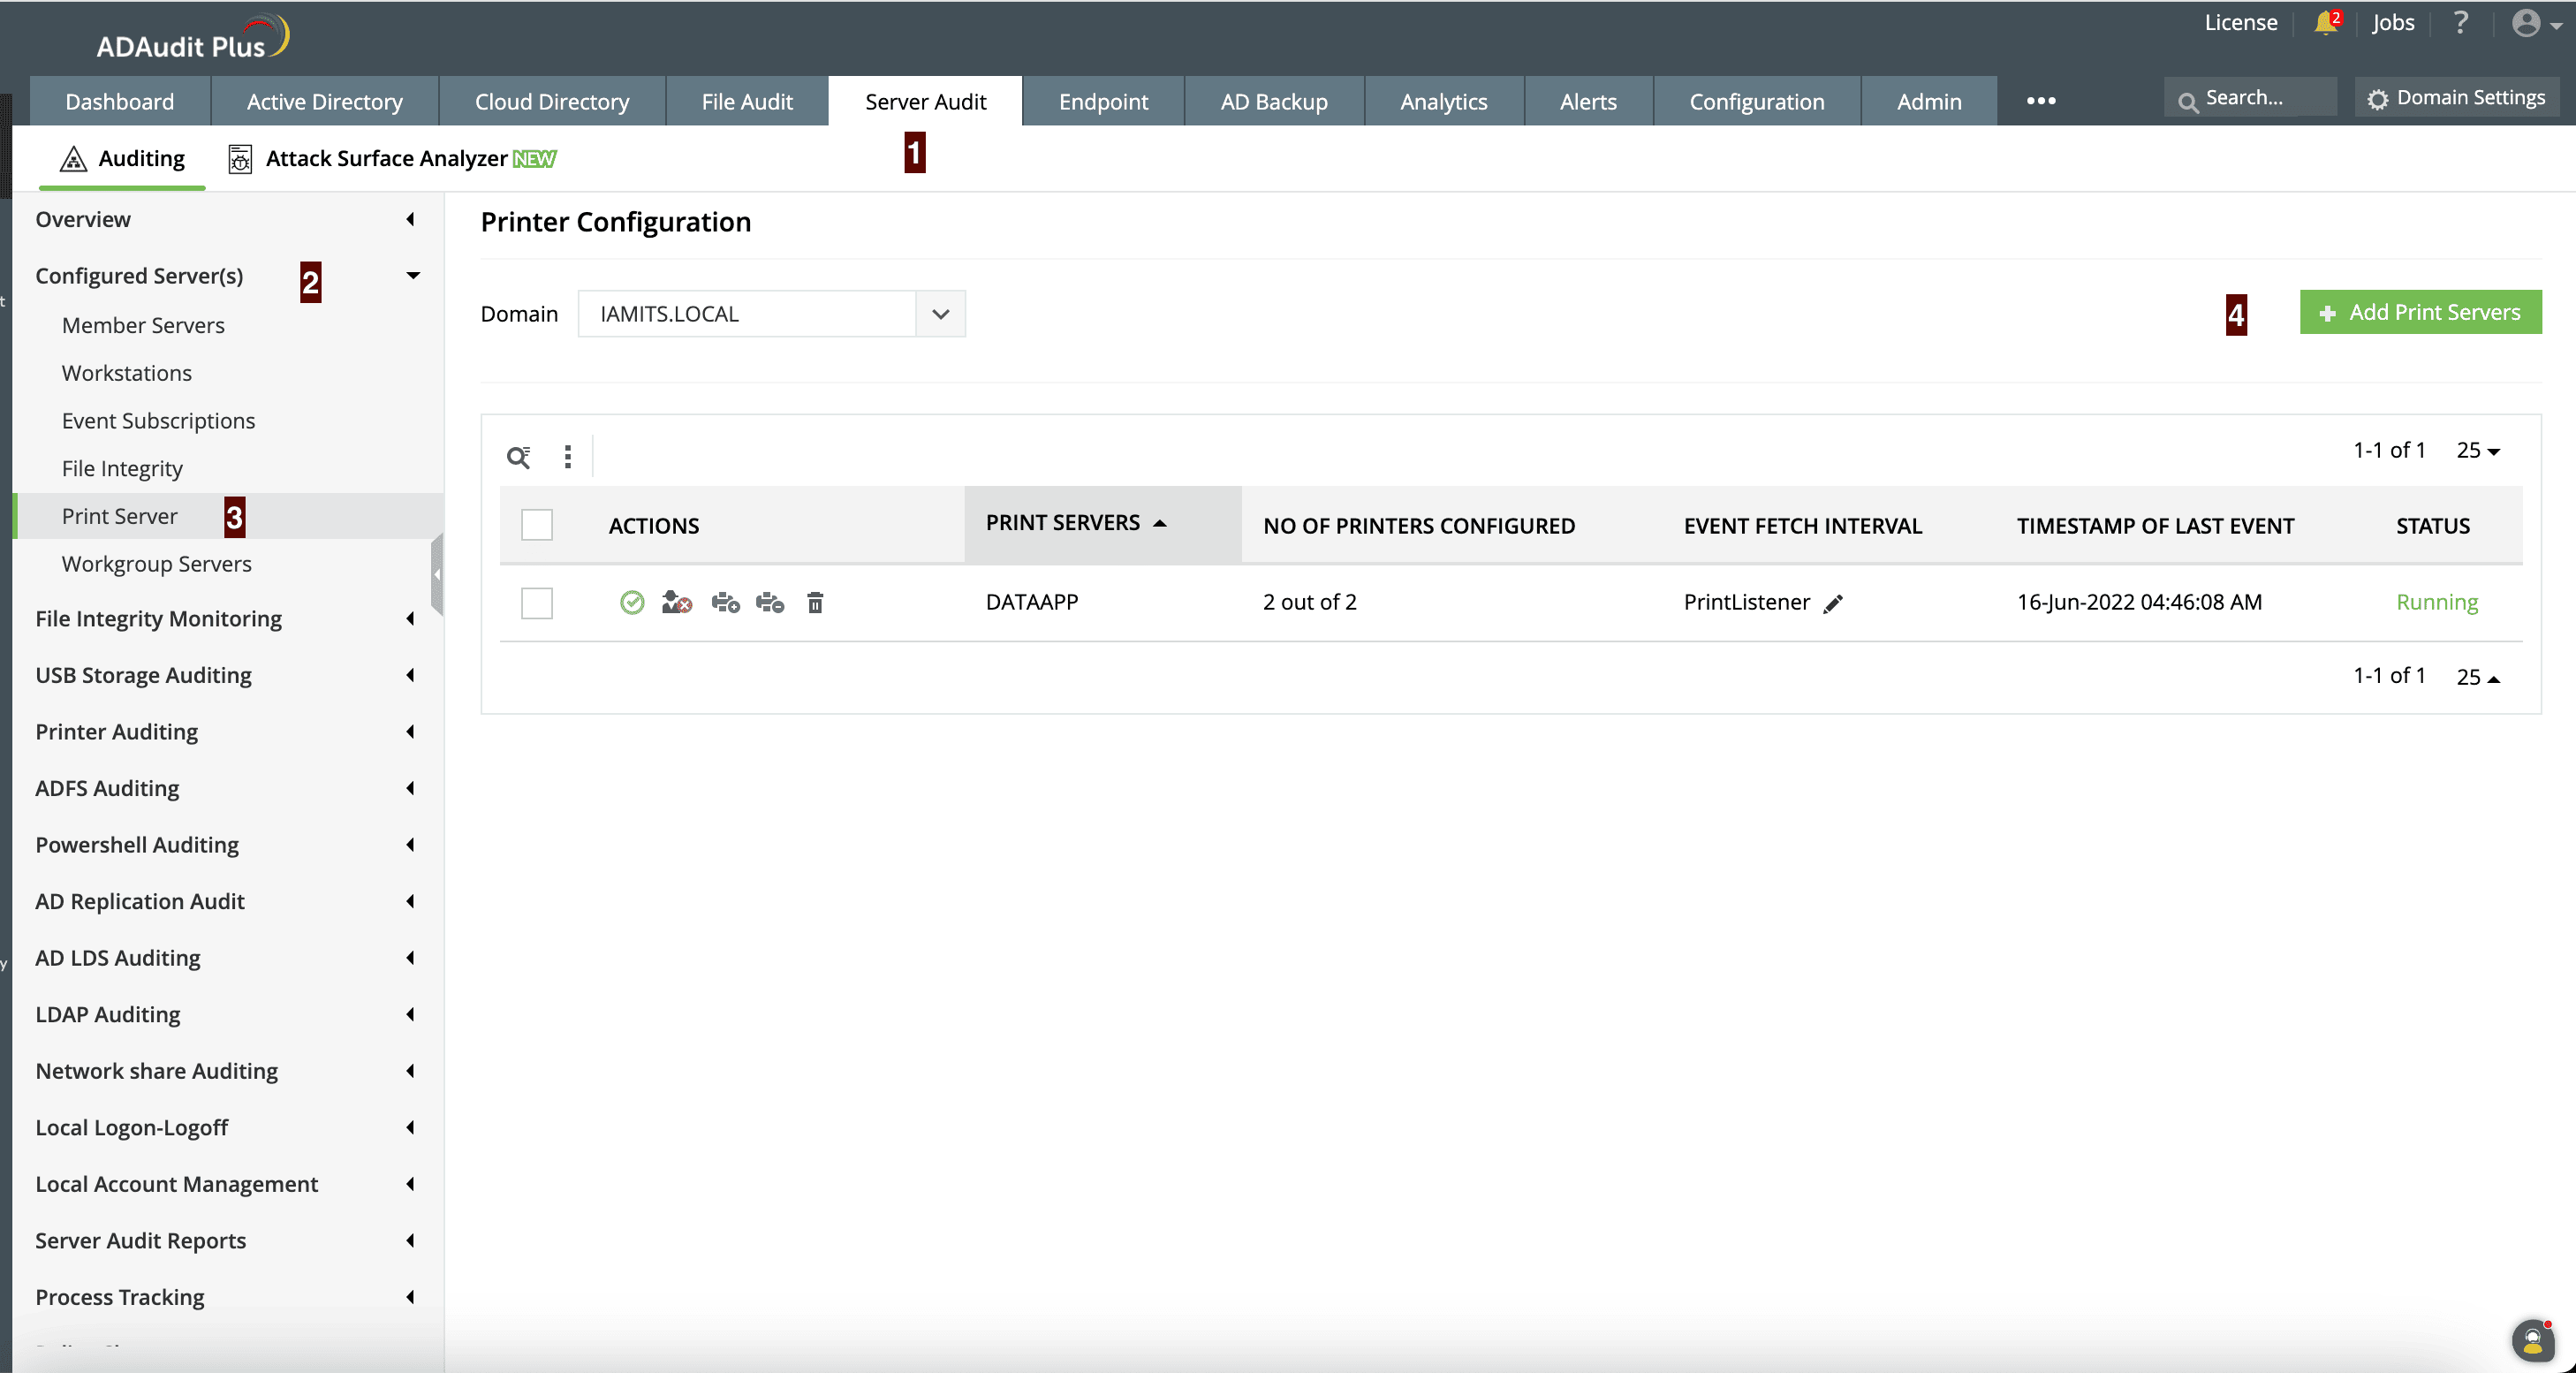Click the green enabled check icon for DATAAPP

[632, 602]
